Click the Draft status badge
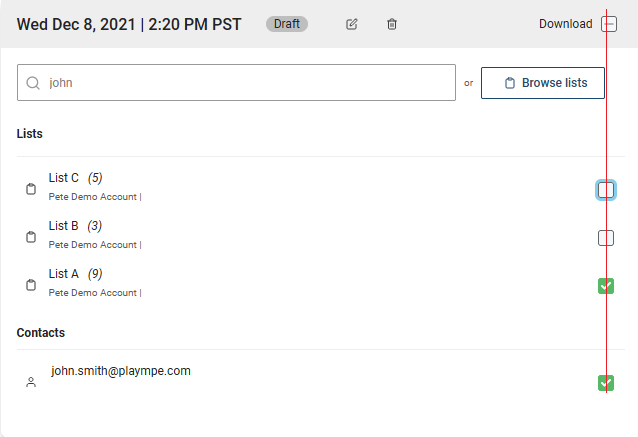638x437 pixels. click(x=287, y=24)
